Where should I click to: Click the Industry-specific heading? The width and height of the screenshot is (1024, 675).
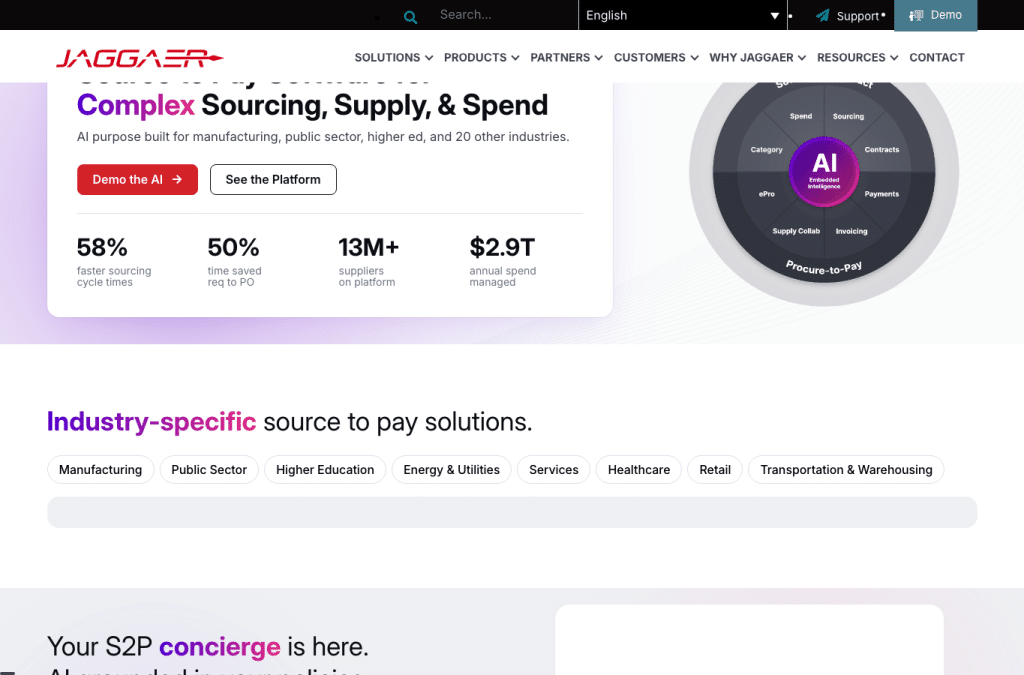[289, 422]
